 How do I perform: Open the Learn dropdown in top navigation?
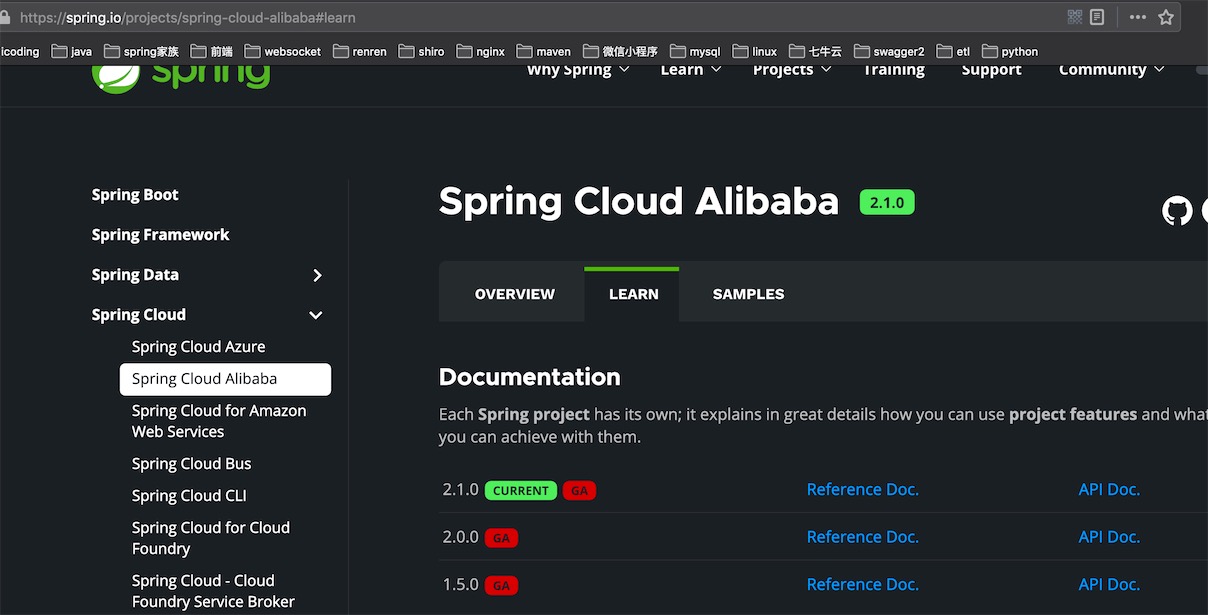coord(691,70)
